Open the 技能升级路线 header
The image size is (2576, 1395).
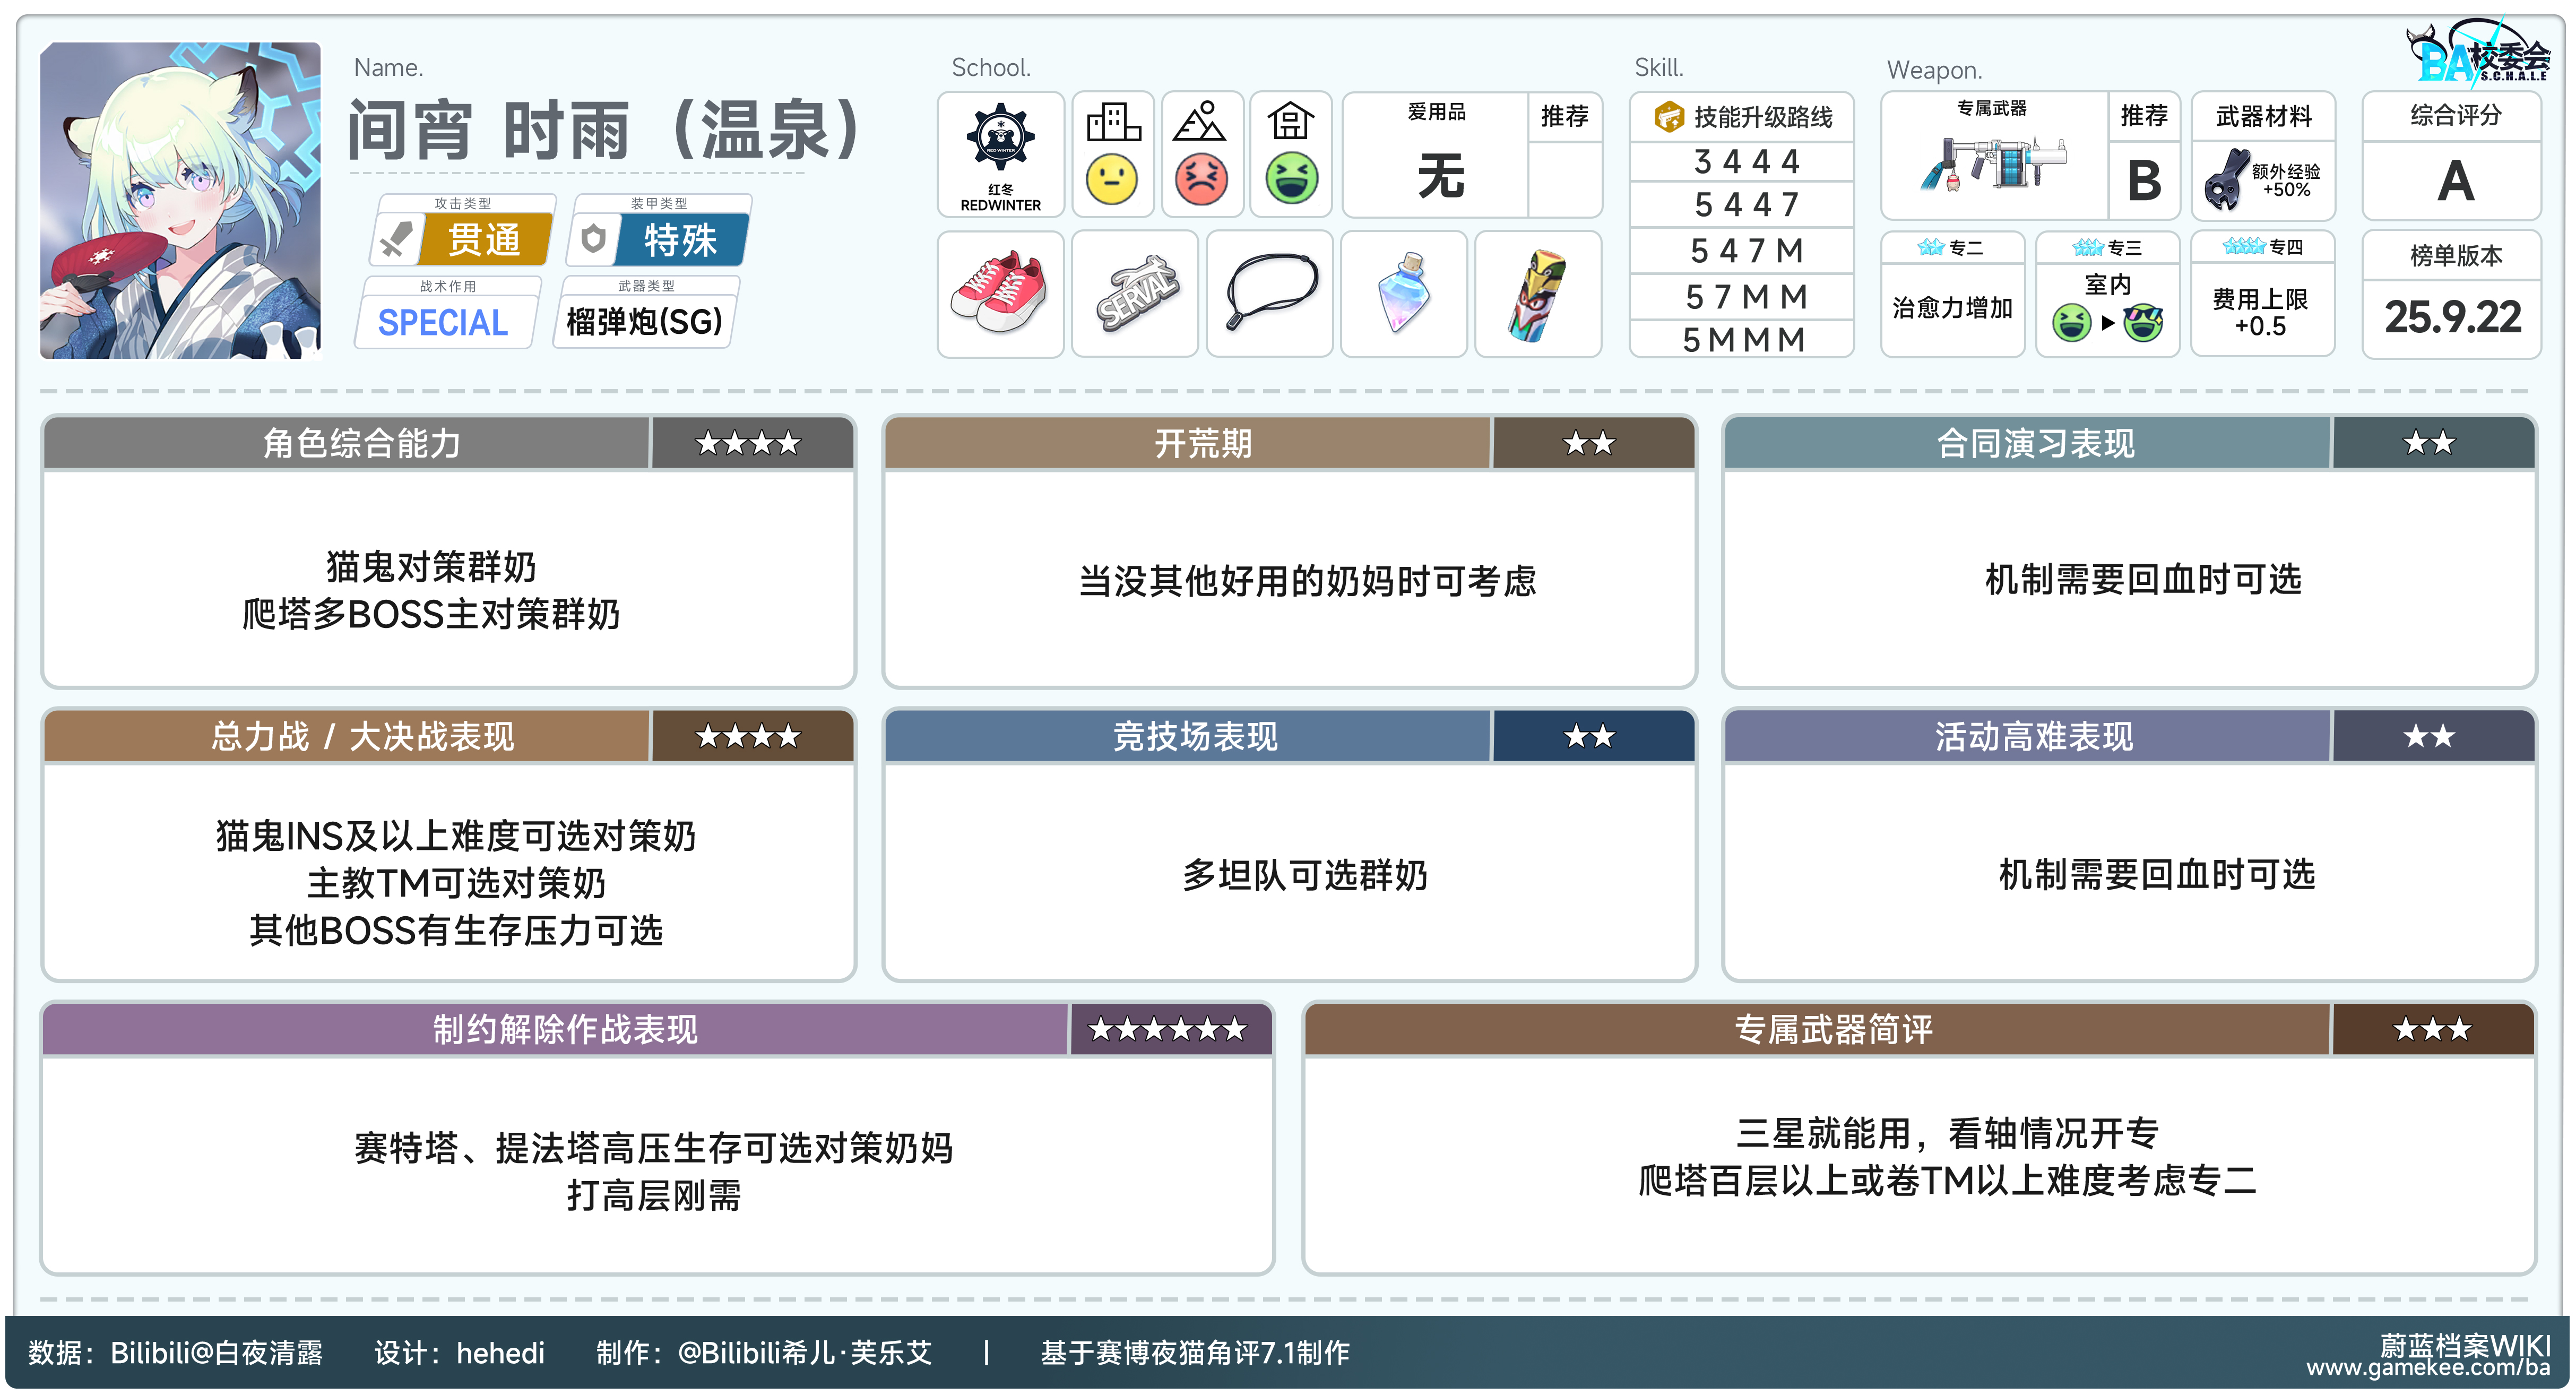1744,117
